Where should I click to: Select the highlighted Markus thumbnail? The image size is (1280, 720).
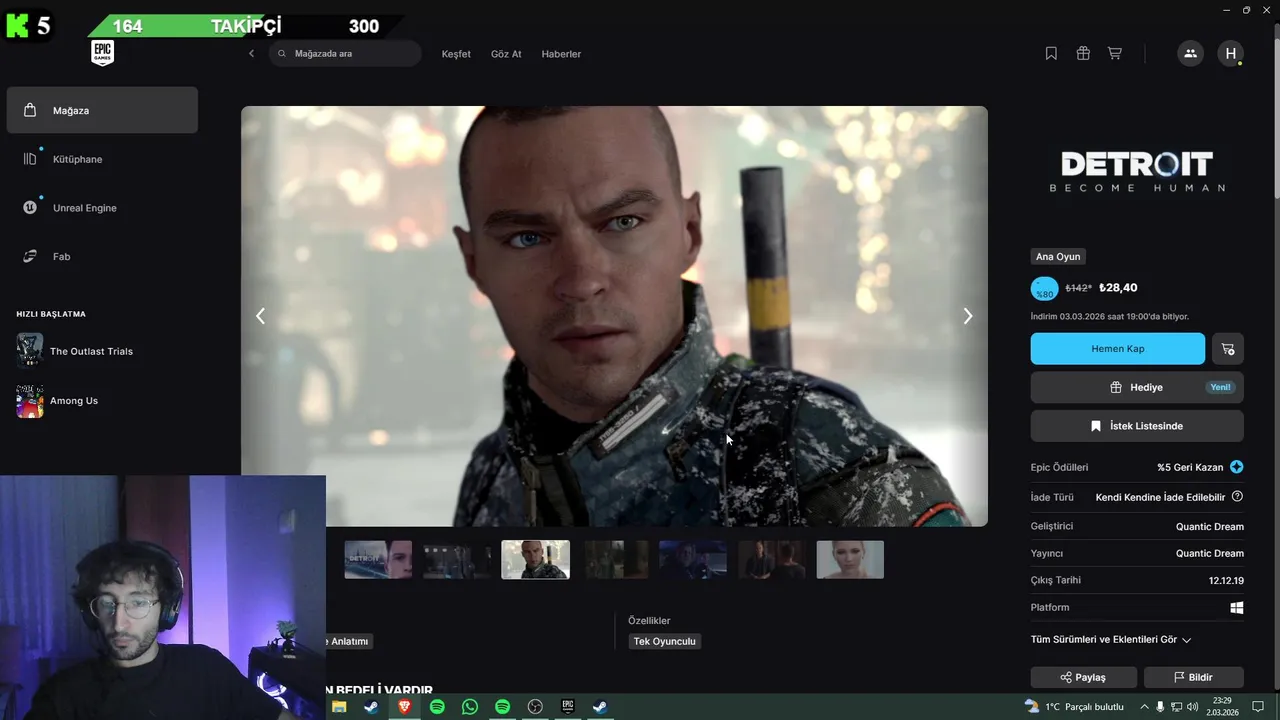535,560
